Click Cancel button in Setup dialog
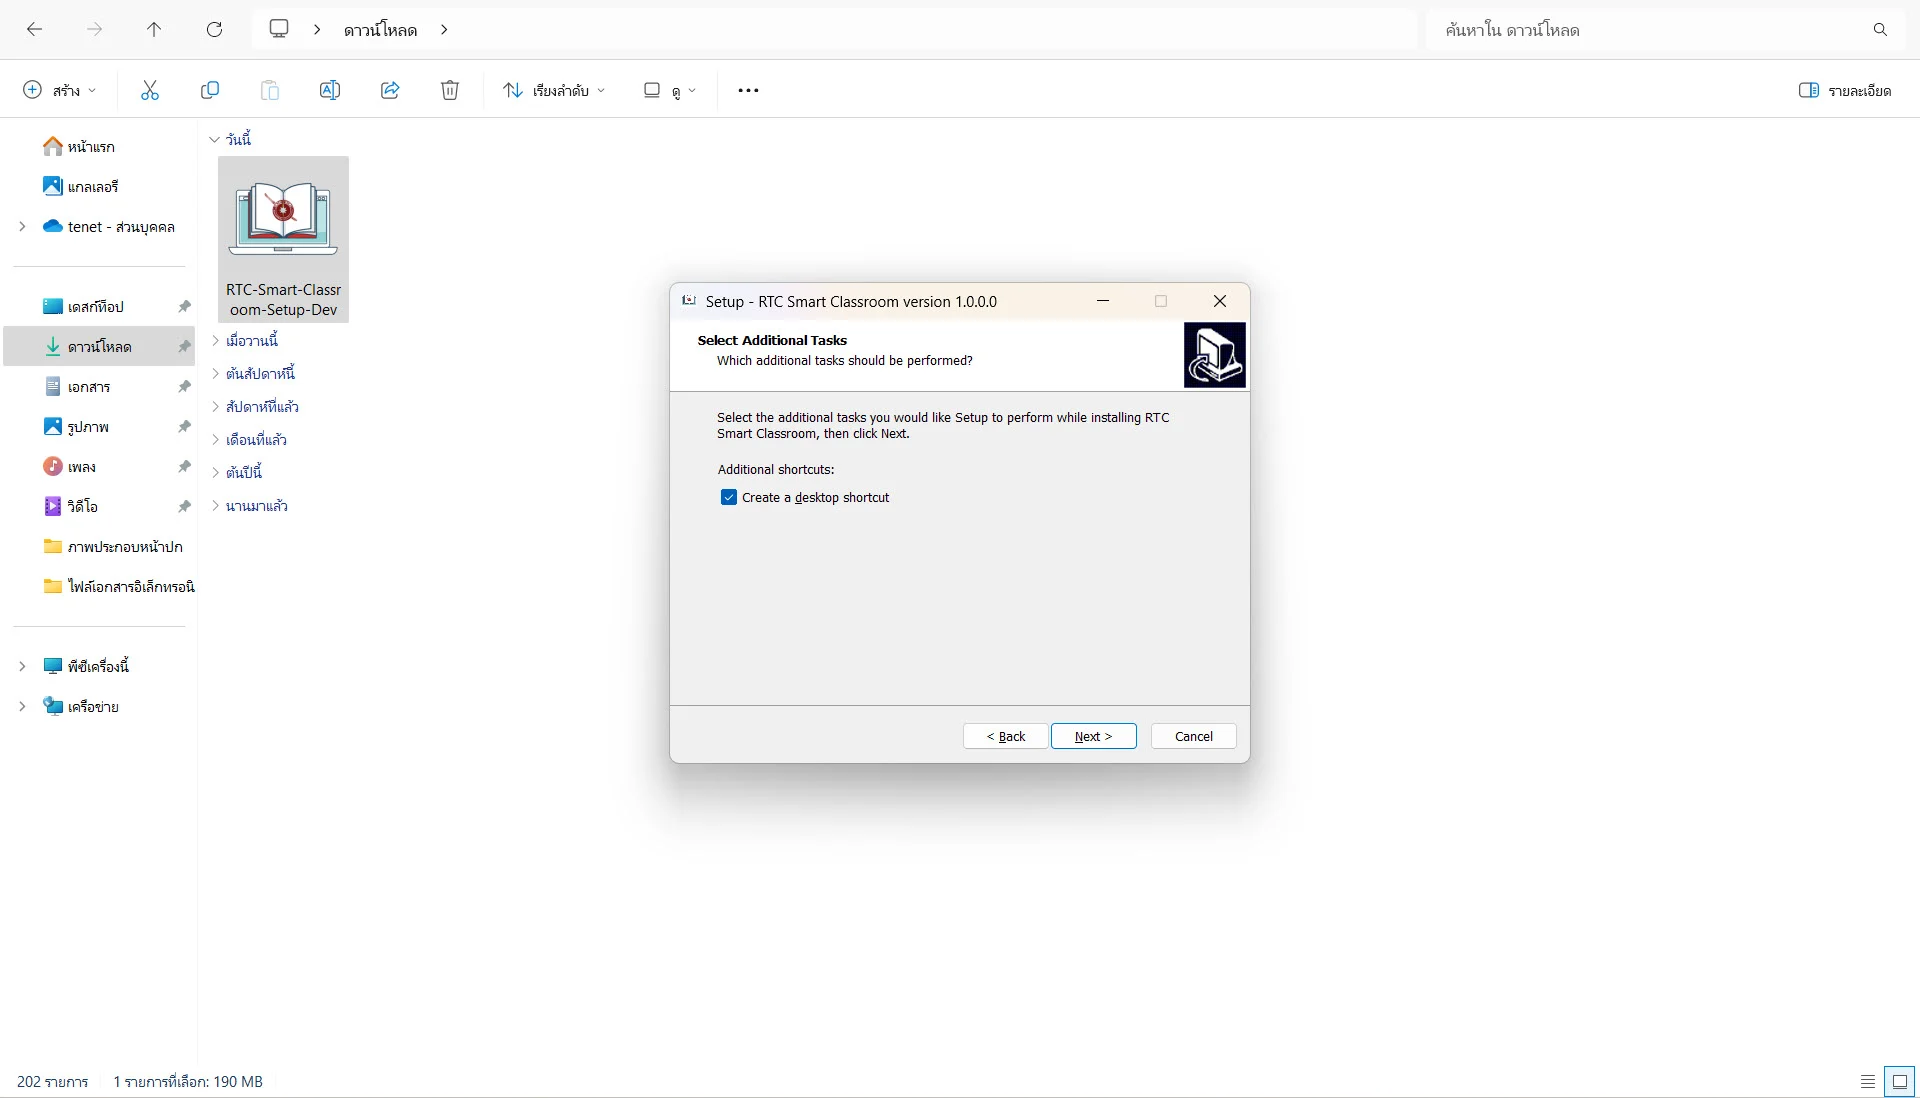The height and width of the screenshot is (1098, 1920). (x=1193, y=736)
